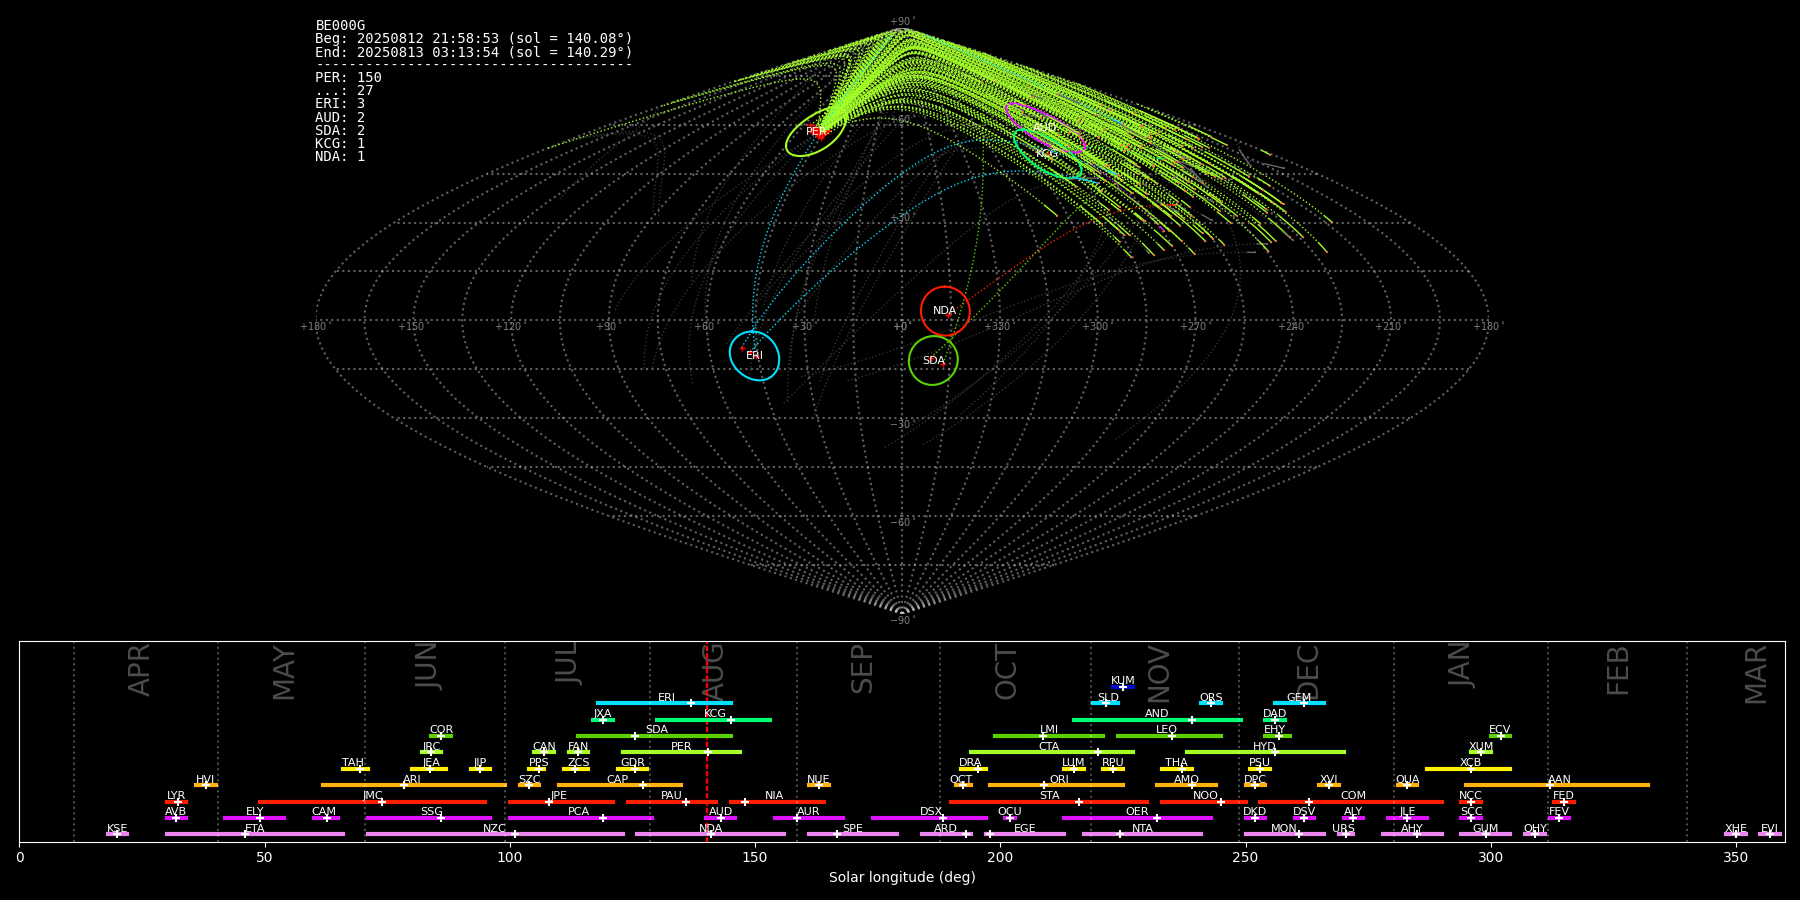
Task: Click the KCG: 1 legend entry
Action: pos(340,144)
